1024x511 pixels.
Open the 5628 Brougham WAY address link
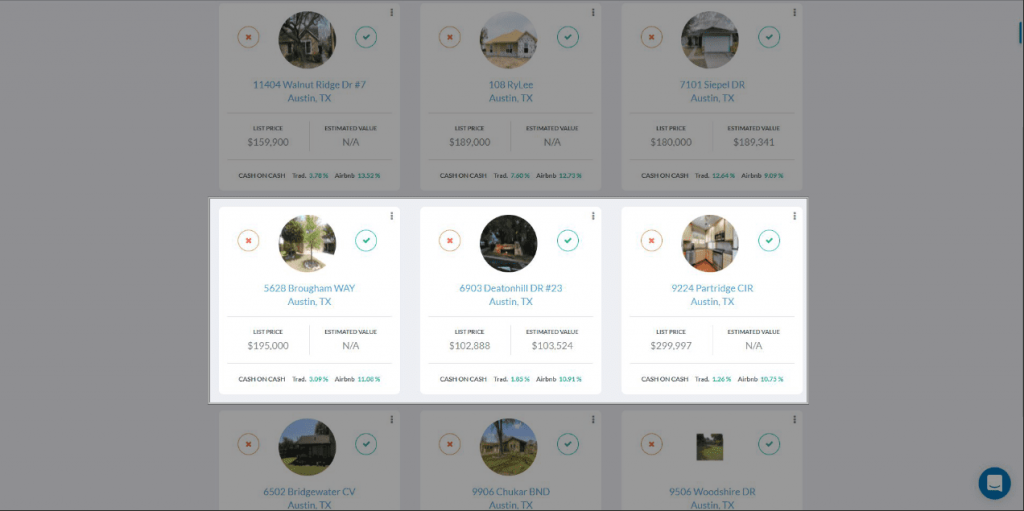pos(309,288)
